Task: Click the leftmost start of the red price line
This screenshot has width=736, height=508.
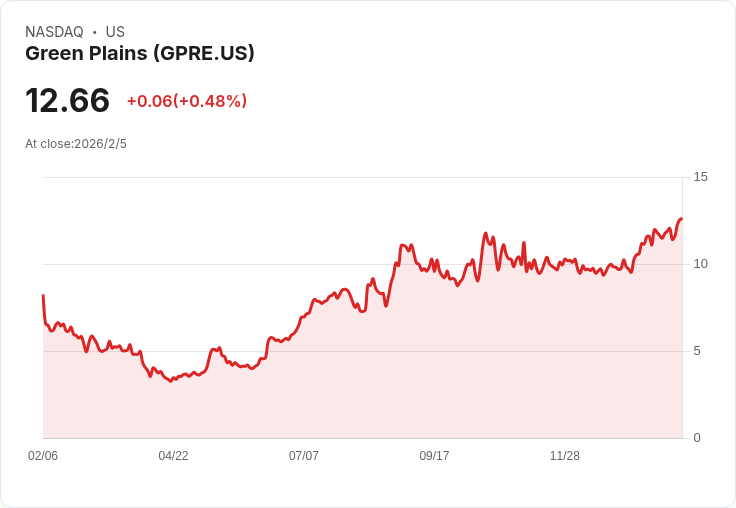Action: tap(43, 296)
